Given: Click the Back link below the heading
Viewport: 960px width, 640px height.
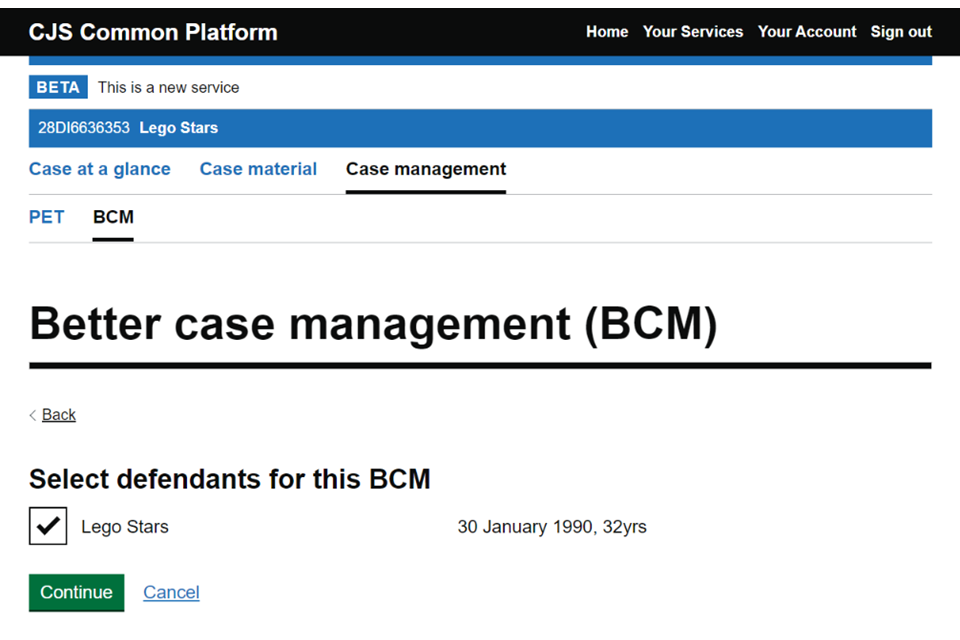Looking at the screenshot, I should click(58, 414).
